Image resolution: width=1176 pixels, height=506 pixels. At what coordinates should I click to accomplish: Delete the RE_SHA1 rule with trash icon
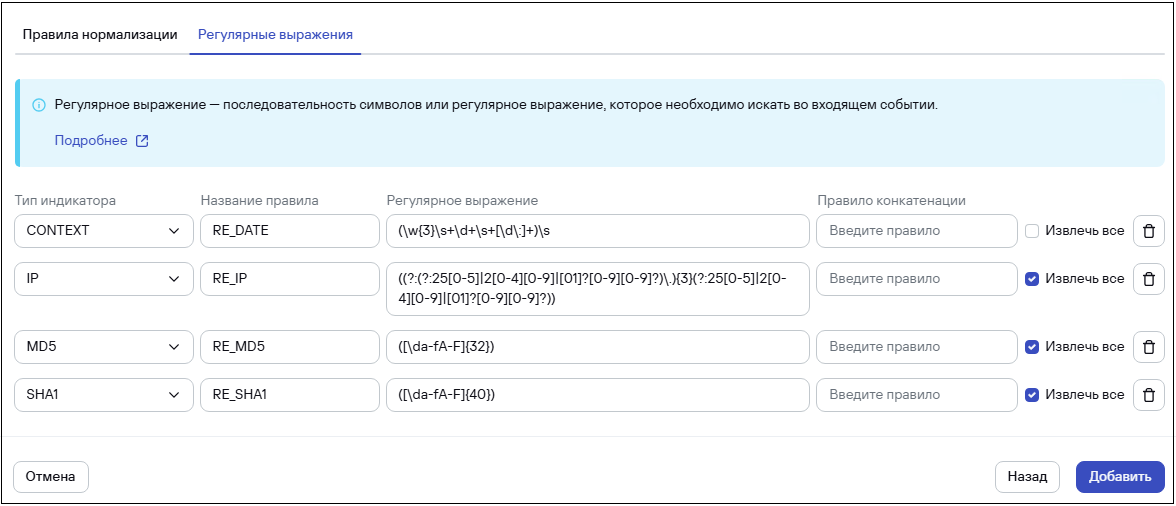coord(1148,394)
